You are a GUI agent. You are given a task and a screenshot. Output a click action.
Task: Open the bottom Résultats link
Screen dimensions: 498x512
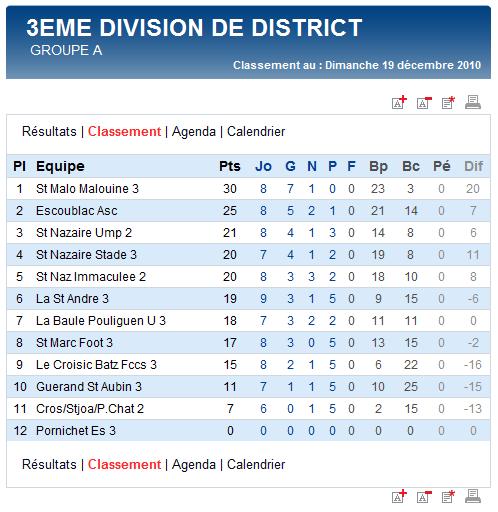pyautogui.click(x=49, y=464)
